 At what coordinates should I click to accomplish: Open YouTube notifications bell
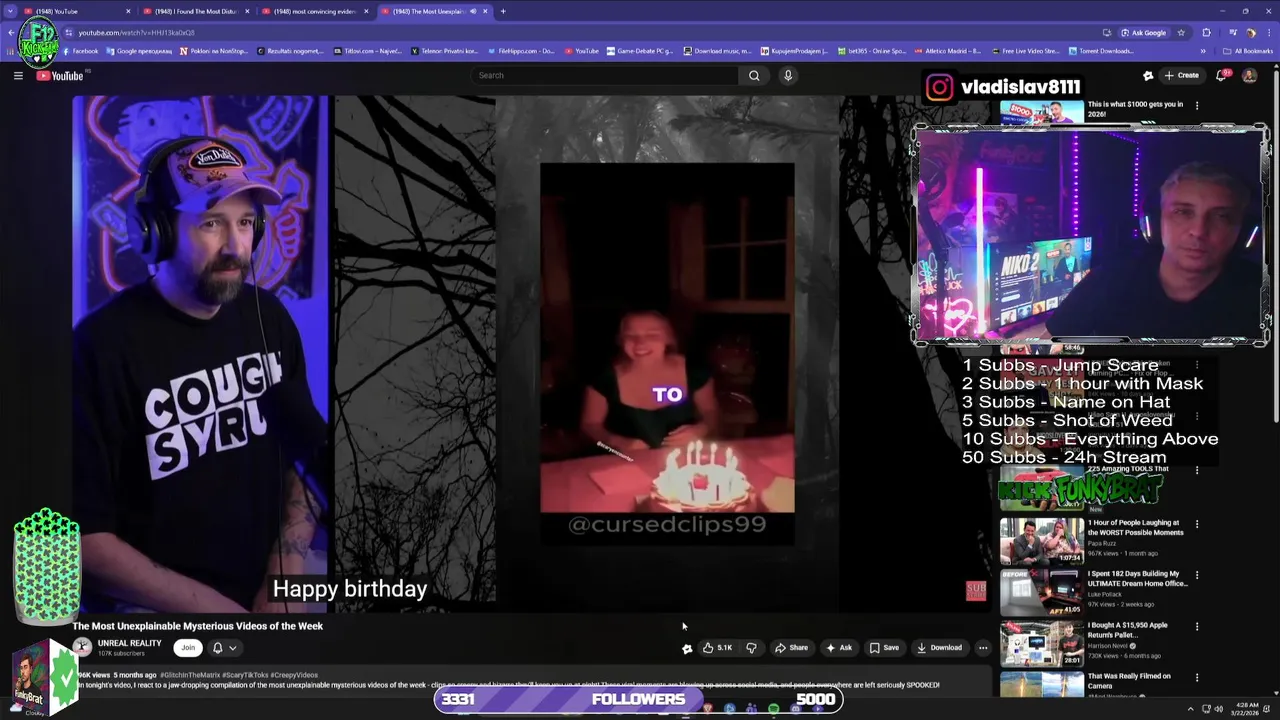coord(1222,75)
